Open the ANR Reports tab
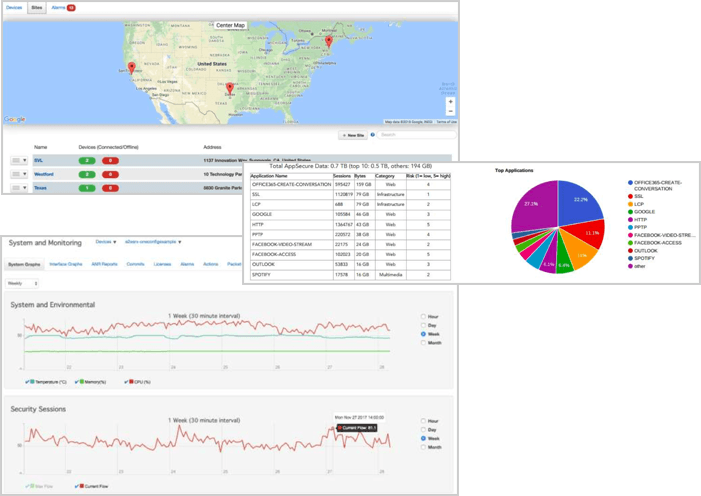701x496 pixels. (104, 264)
